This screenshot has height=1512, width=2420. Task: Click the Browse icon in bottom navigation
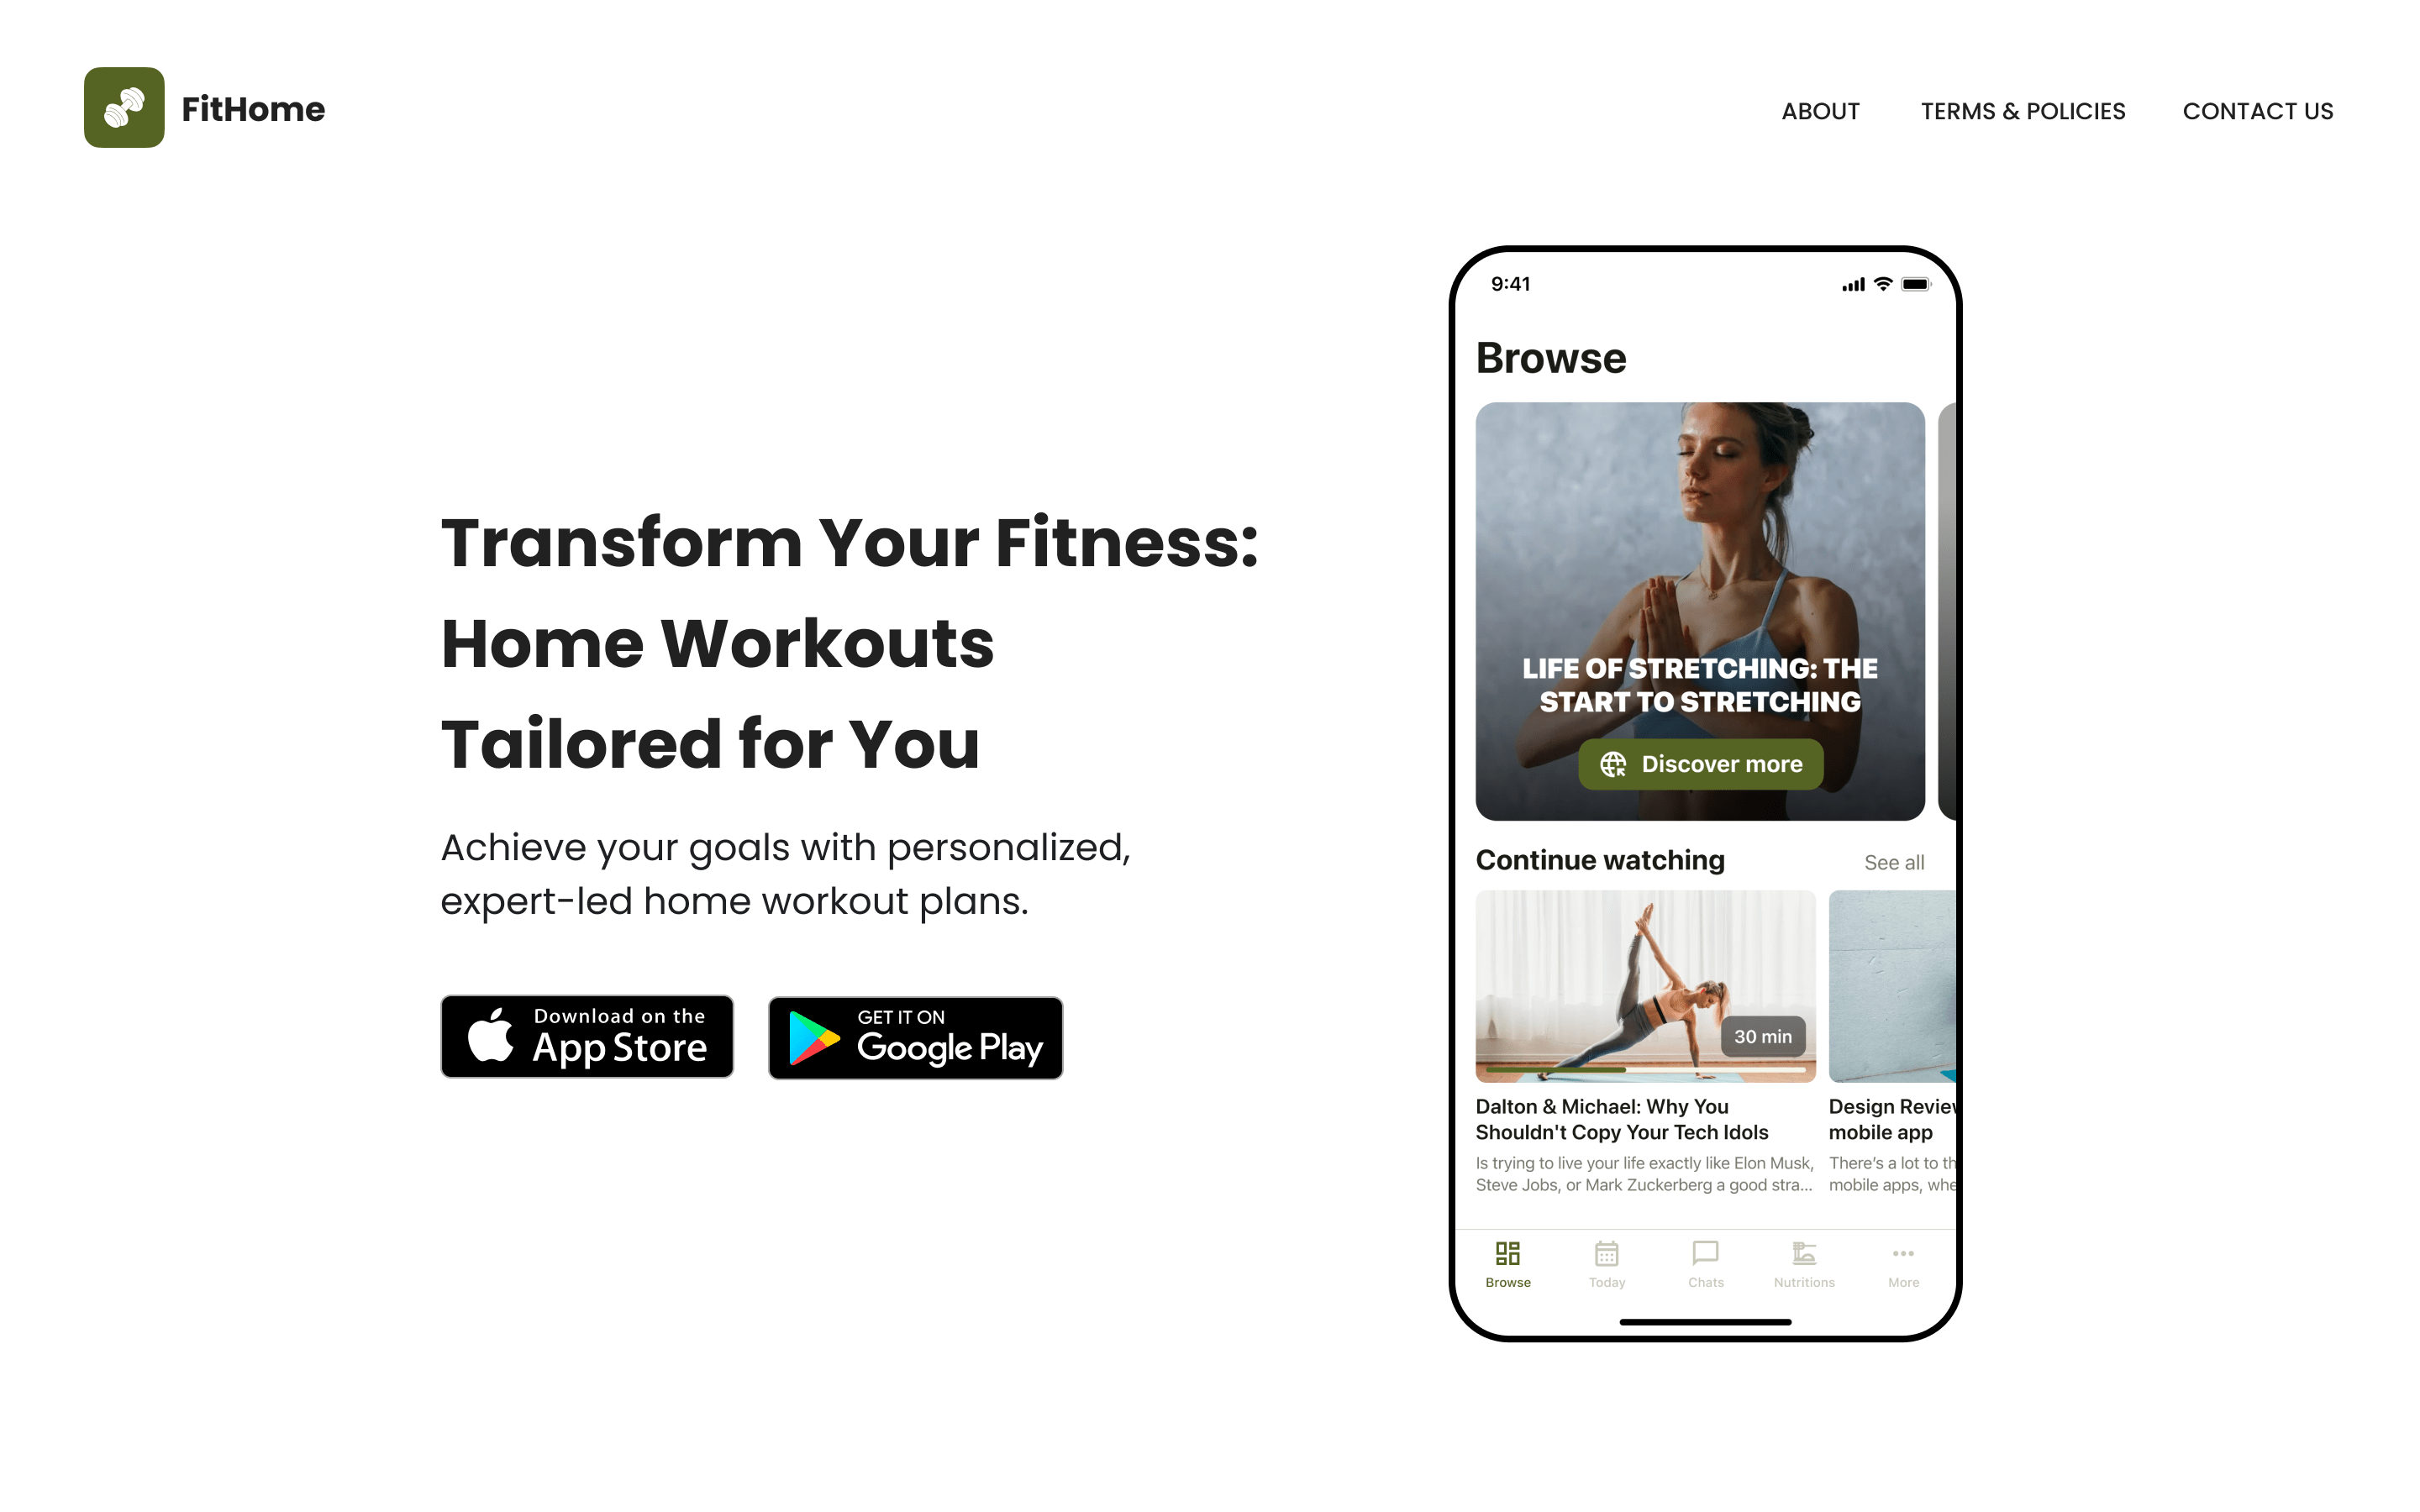point(1505,1254)
